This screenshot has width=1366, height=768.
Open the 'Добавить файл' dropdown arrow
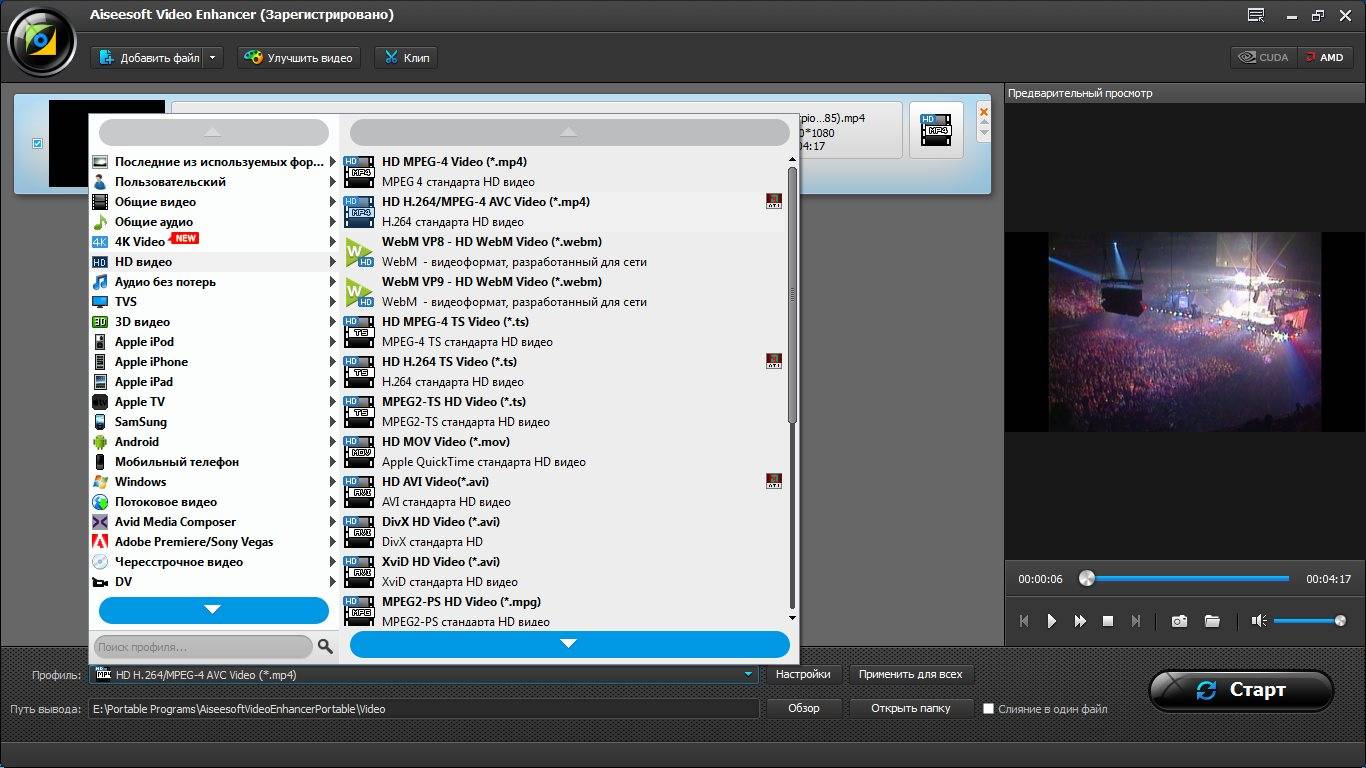coord(213,58)
